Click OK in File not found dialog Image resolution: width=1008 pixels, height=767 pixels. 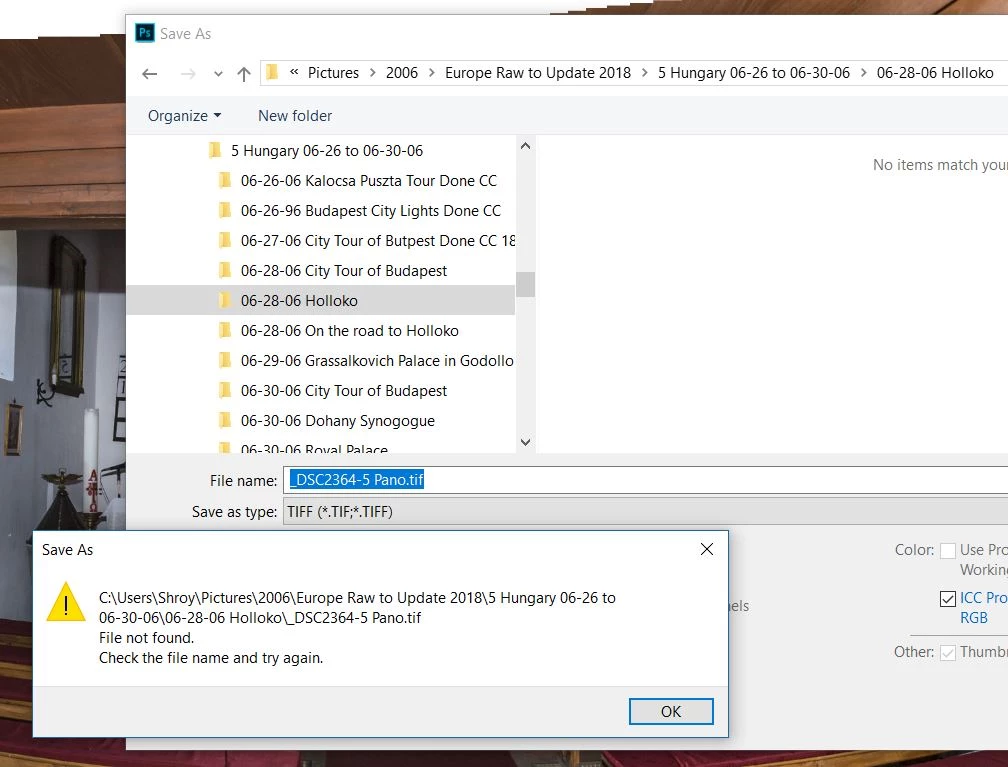coord(671,712)
